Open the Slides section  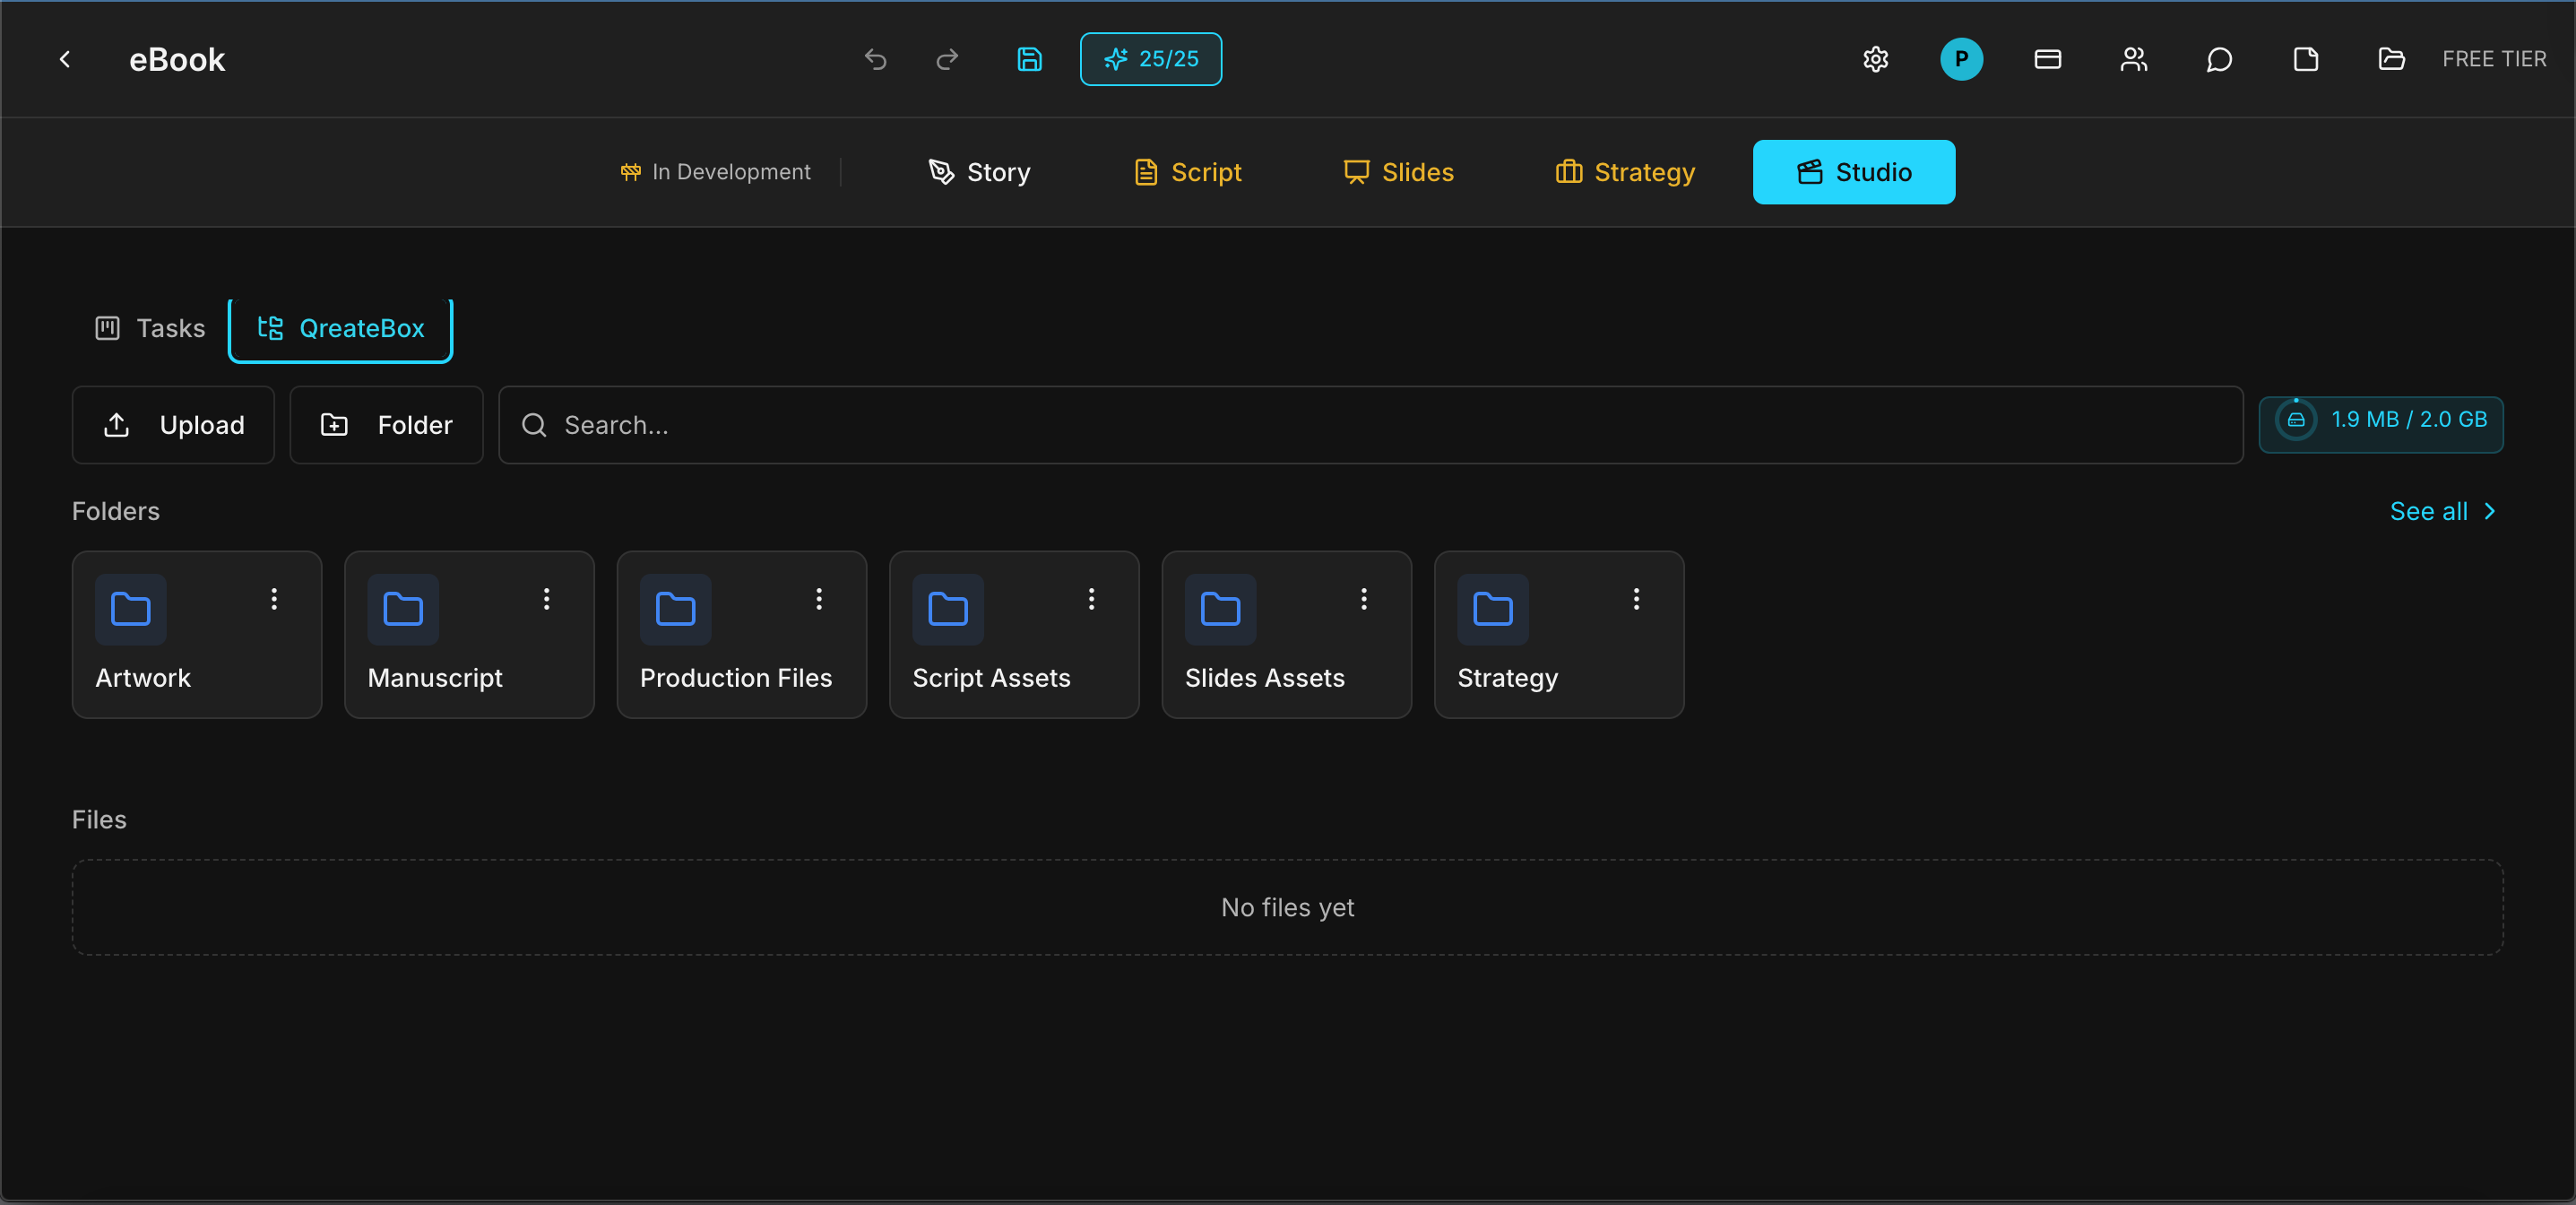tap(1398, 171)
